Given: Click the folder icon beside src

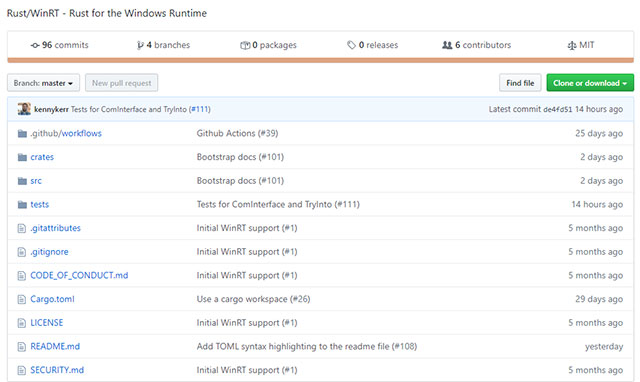Looking at the screenshot, I should click(x=22, y=181).
